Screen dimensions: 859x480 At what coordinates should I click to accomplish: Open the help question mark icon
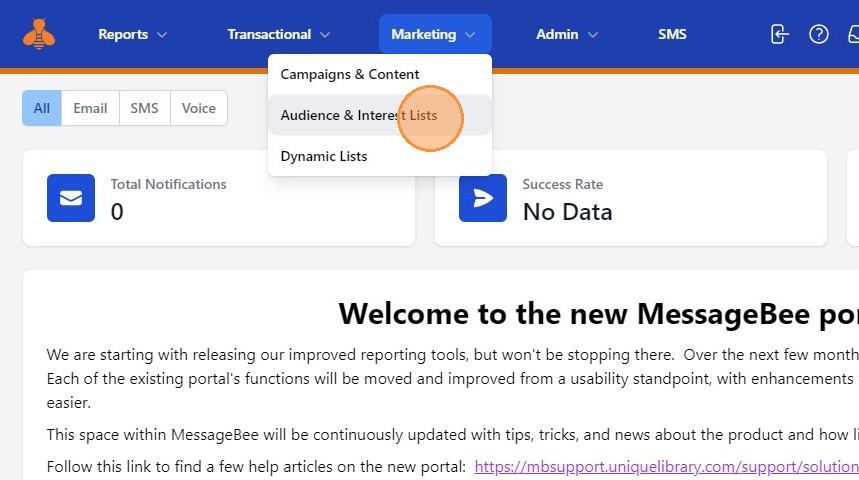tap(818, 34)
